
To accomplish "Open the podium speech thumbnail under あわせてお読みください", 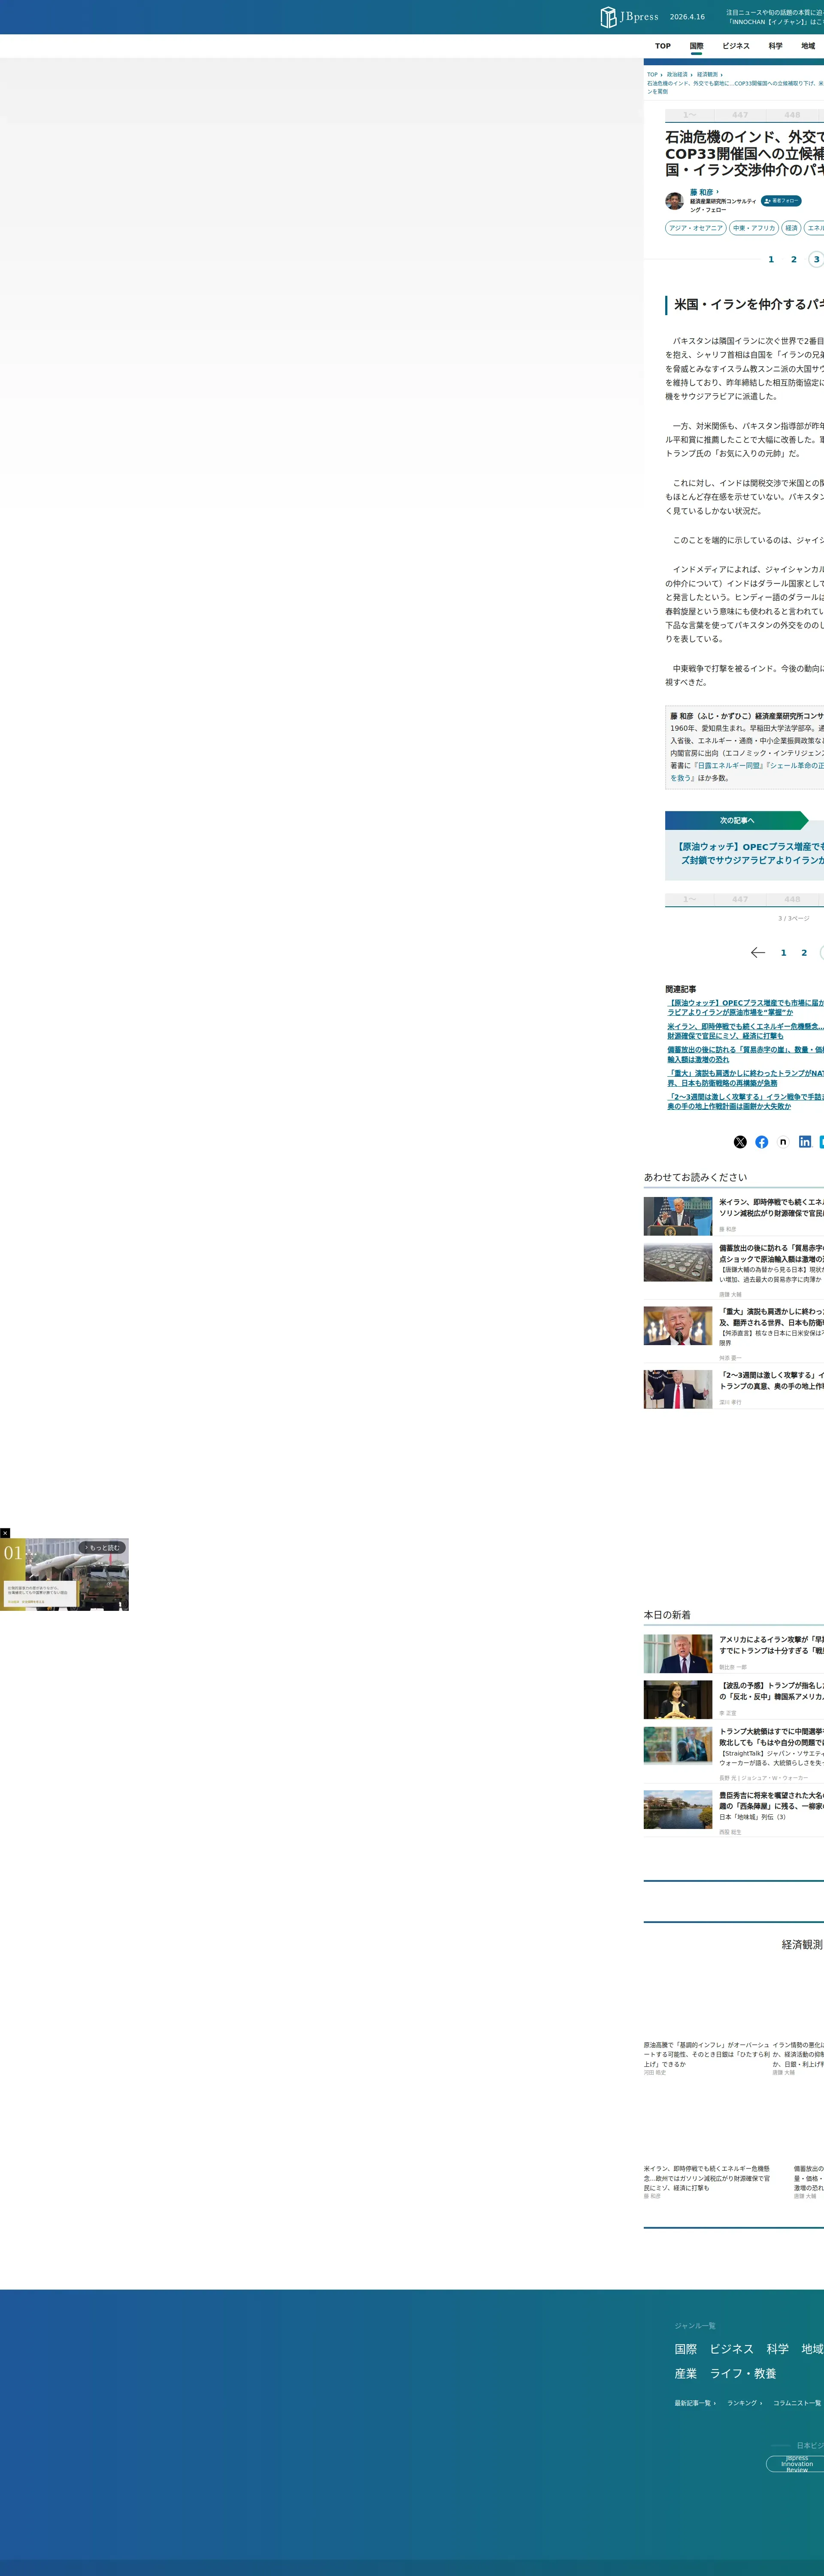I will coord(678,1216).
